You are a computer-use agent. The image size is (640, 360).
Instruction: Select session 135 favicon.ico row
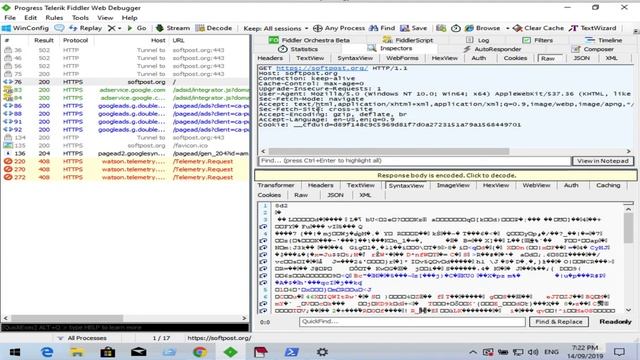[x=125, y=146]
